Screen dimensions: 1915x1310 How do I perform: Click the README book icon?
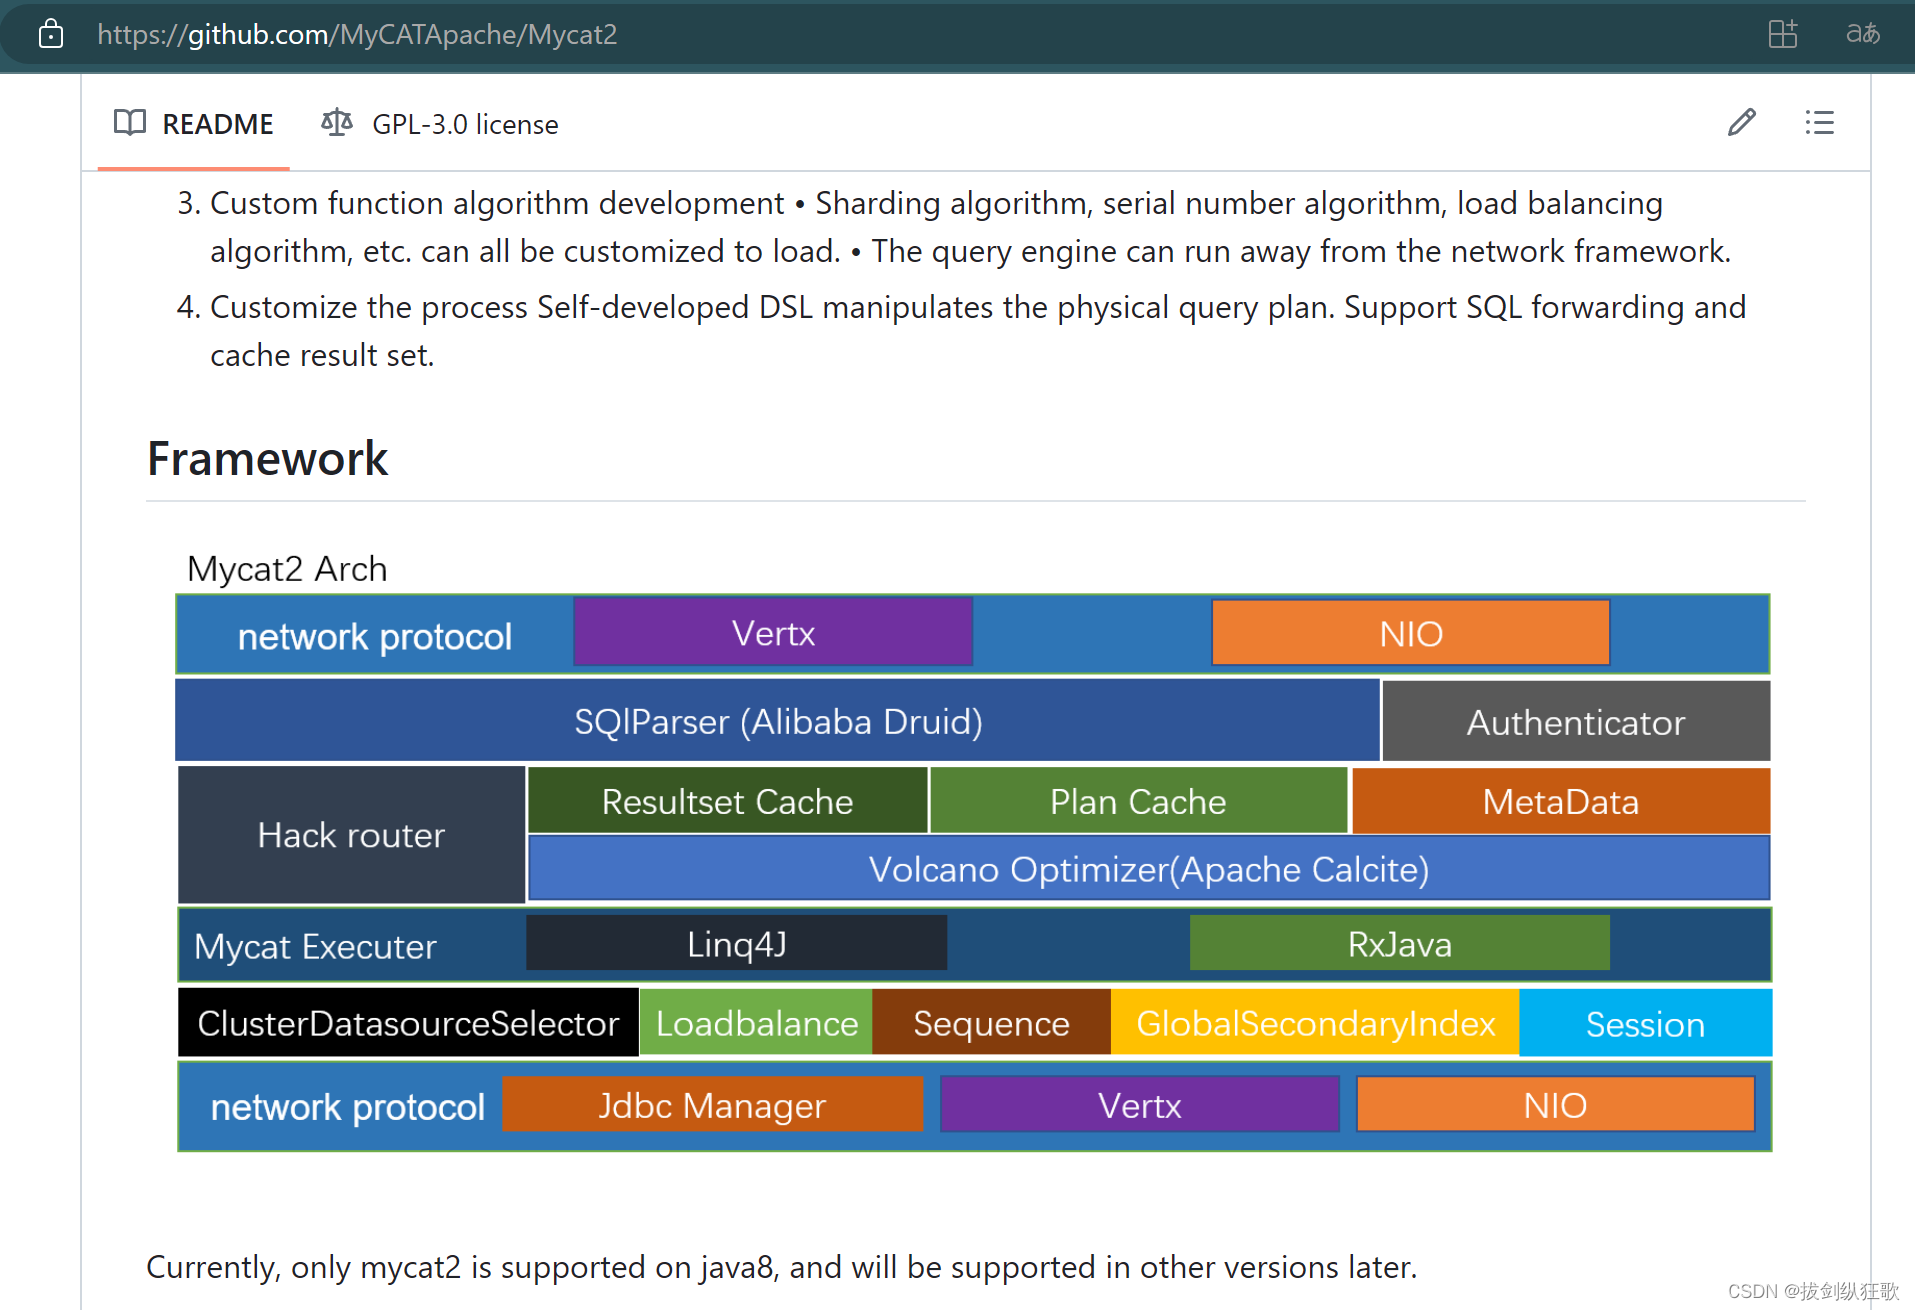130,123
